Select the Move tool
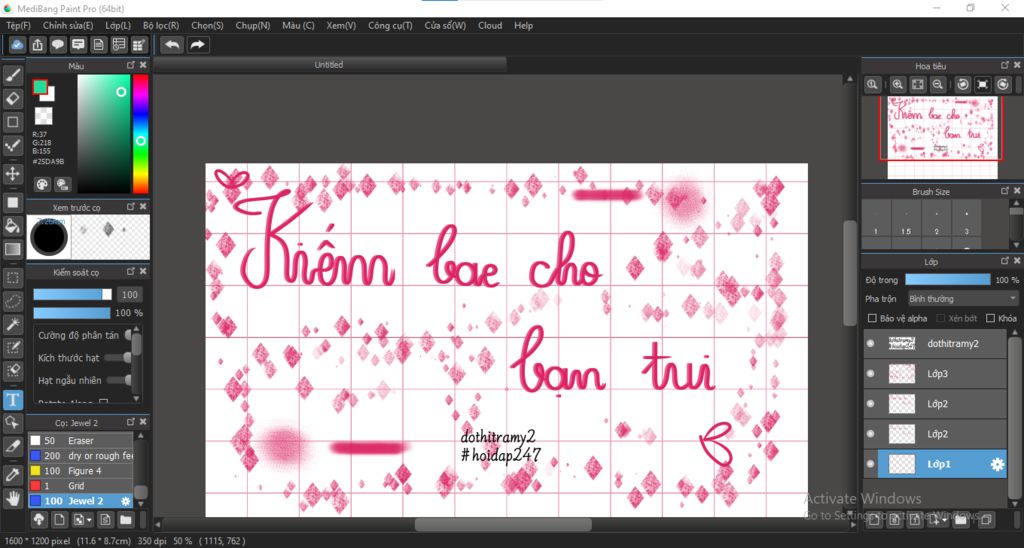Screen dimensions: 1024x548 coord(12,174)
